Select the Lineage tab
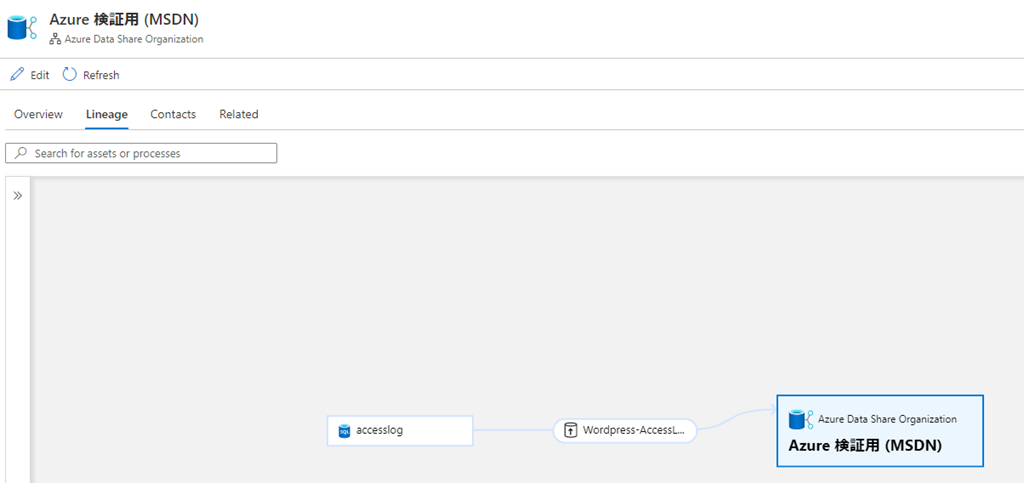 click(106, 114)
